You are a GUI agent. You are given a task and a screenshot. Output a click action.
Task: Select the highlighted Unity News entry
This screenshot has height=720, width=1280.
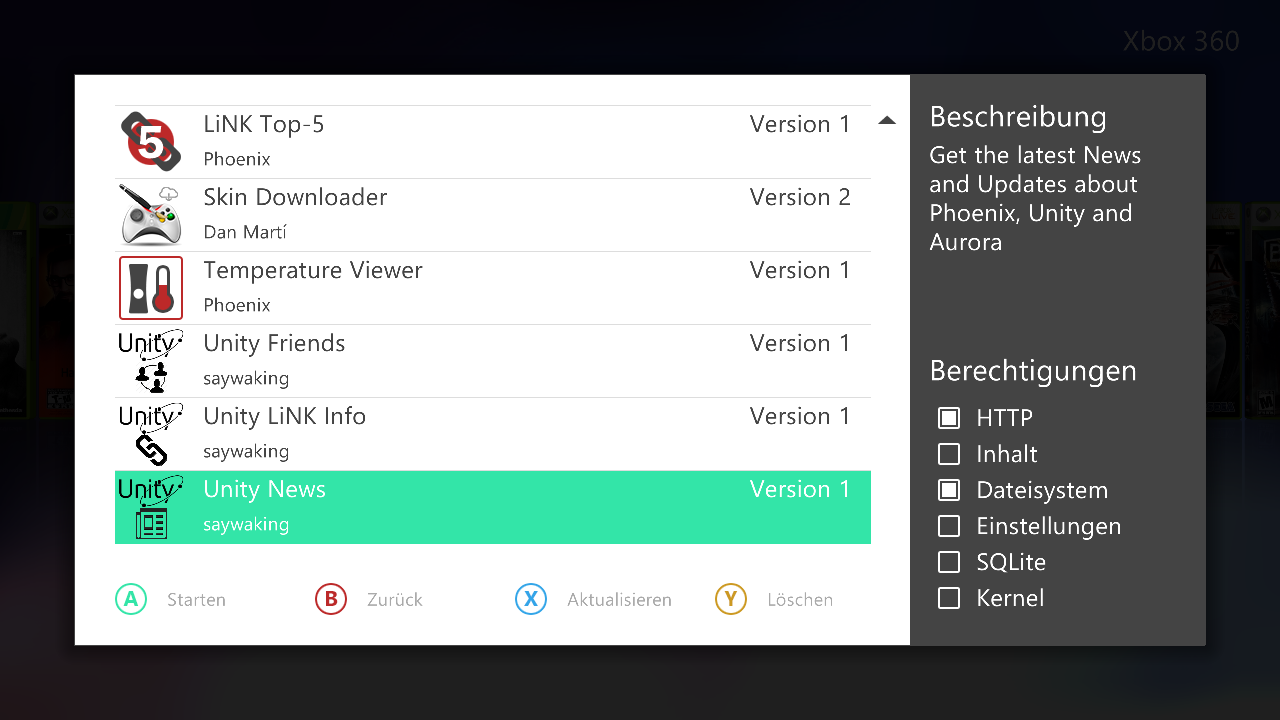(x=493, y=507)
